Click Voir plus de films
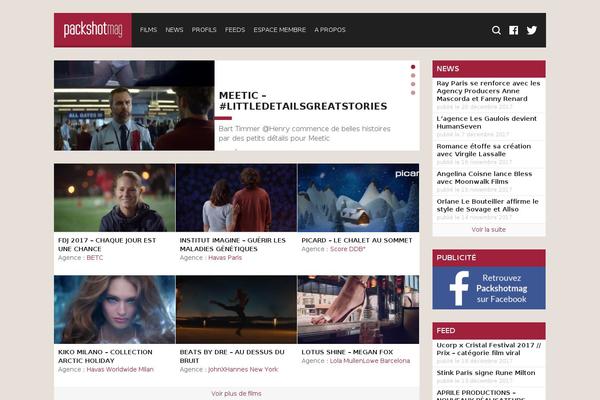 click(x=236, y=393)
